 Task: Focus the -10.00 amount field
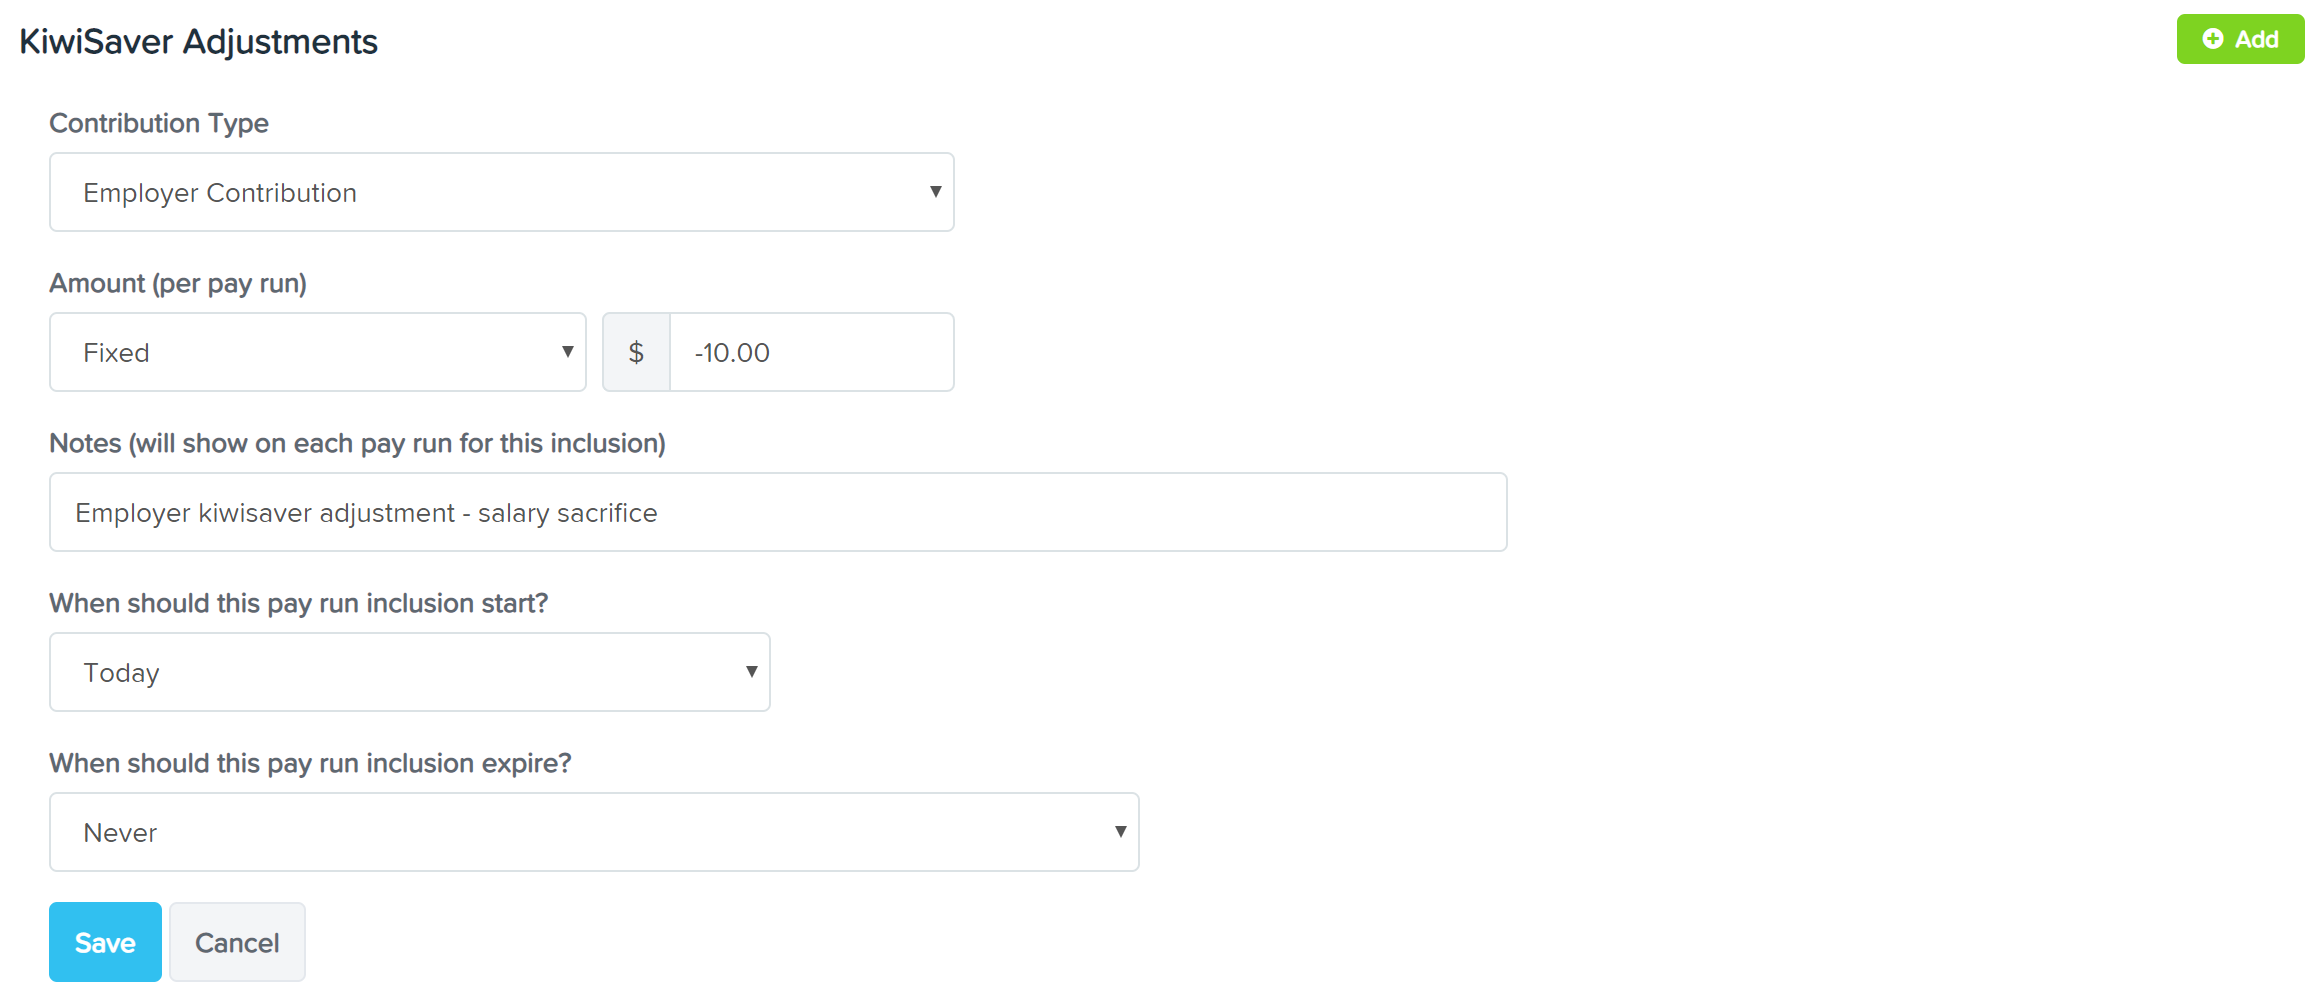(x=811, y=352)
